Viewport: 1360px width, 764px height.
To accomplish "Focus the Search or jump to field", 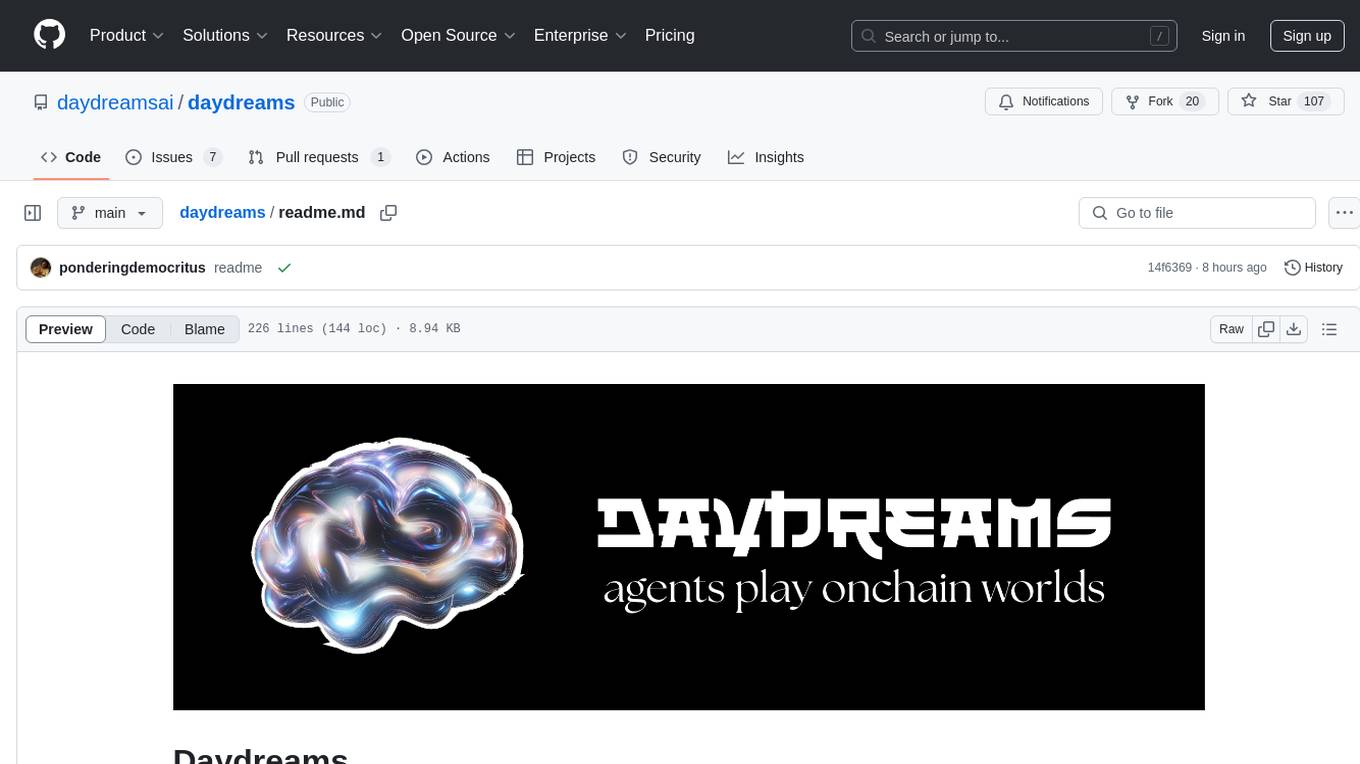I will (x=1016, y=36).
